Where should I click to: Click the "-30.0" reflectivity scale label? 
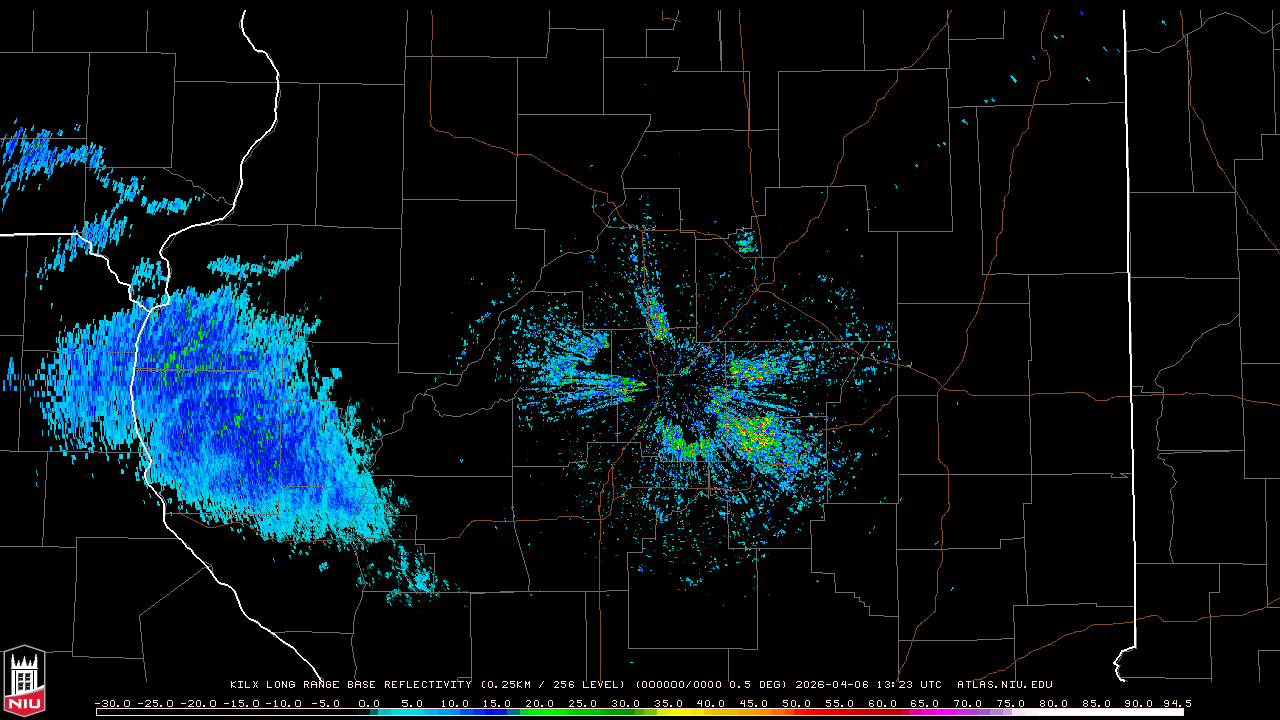pyautogui.click(x=112, y=703)
